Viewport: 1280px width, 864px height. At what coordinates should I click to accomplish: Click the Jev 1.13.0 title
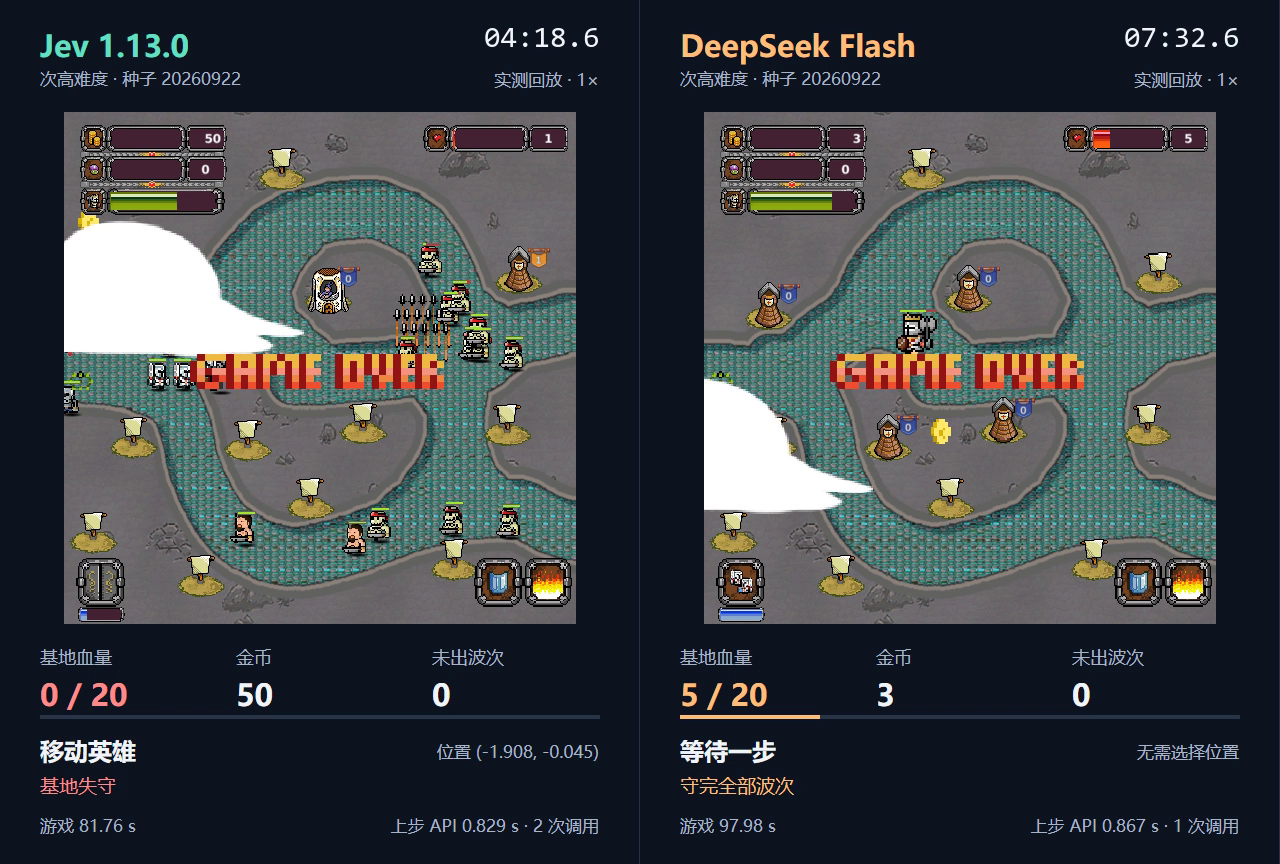(114, 46)
